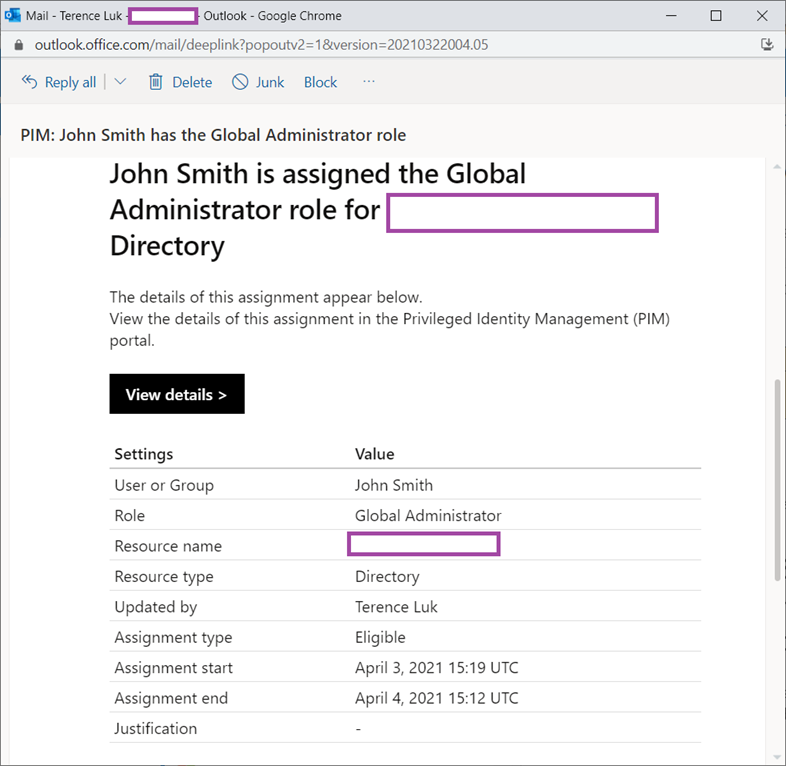Click the 'Resource name' row label
786x766 pixels.
coord(168,546)
